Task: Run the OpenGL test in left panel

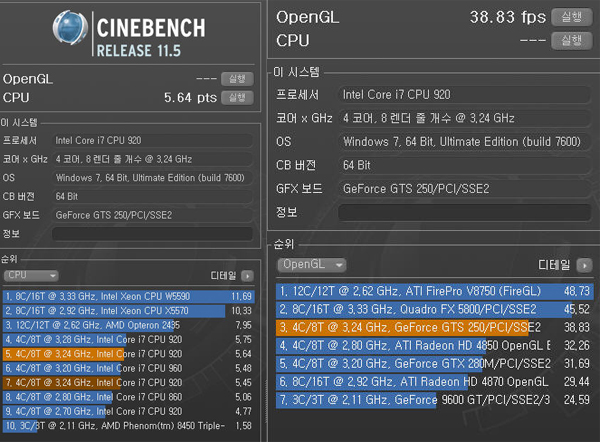Action: point(237,79)
